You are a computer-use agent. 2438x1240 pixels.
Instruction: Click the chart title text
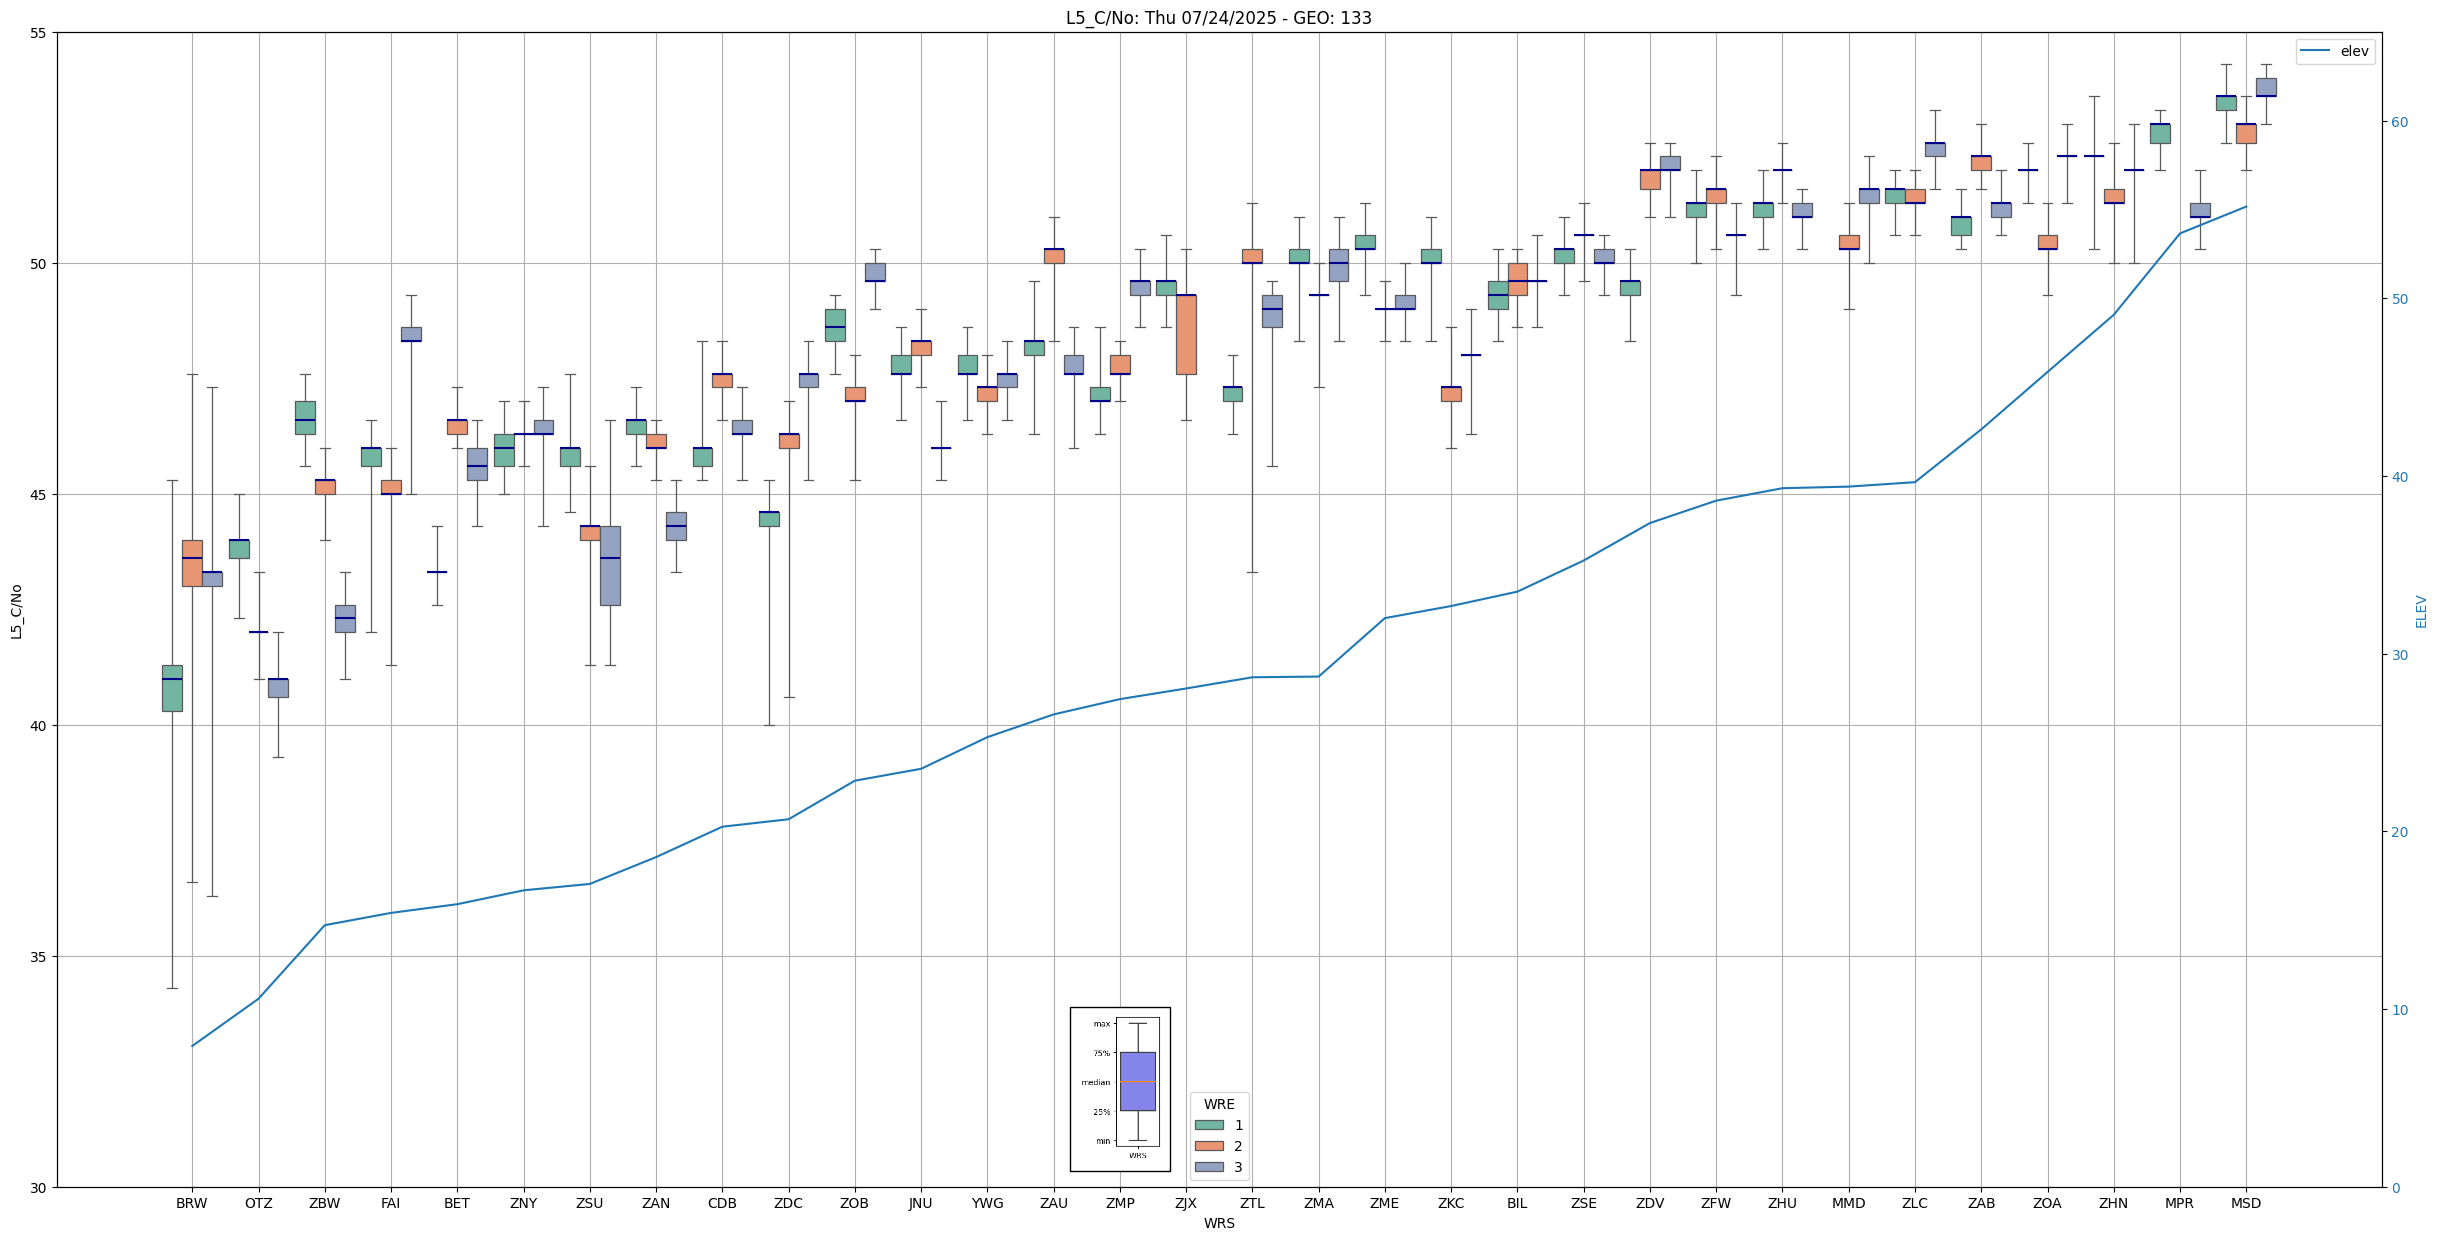coord(1218,18)
